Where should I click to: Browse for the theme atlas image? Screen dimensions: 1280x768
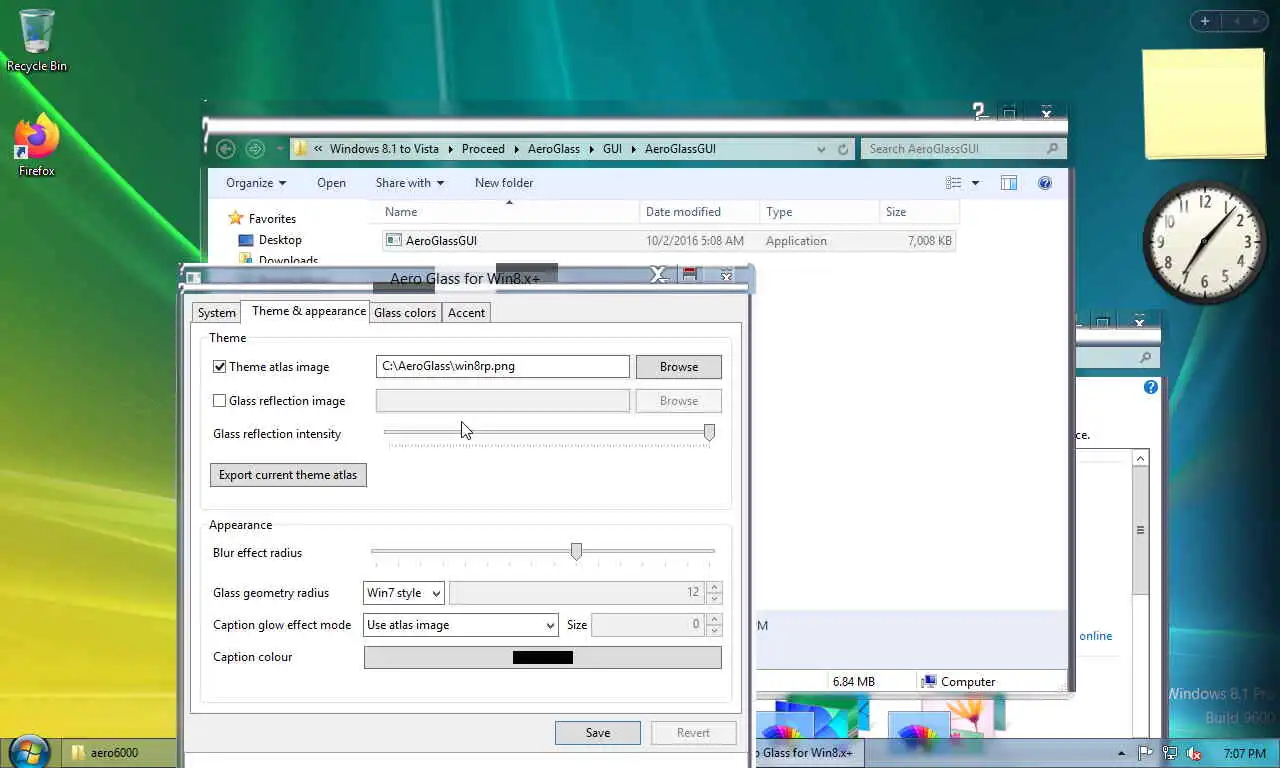click(679, 367)
